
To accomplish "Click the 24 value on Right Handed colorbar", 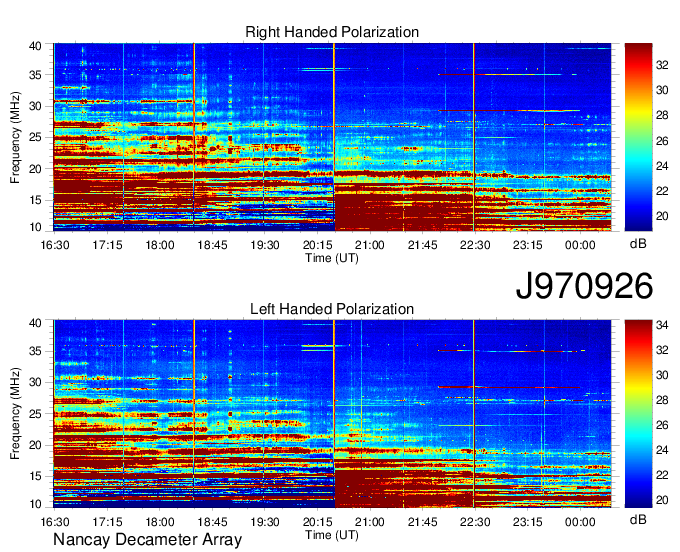I will 662,166.
